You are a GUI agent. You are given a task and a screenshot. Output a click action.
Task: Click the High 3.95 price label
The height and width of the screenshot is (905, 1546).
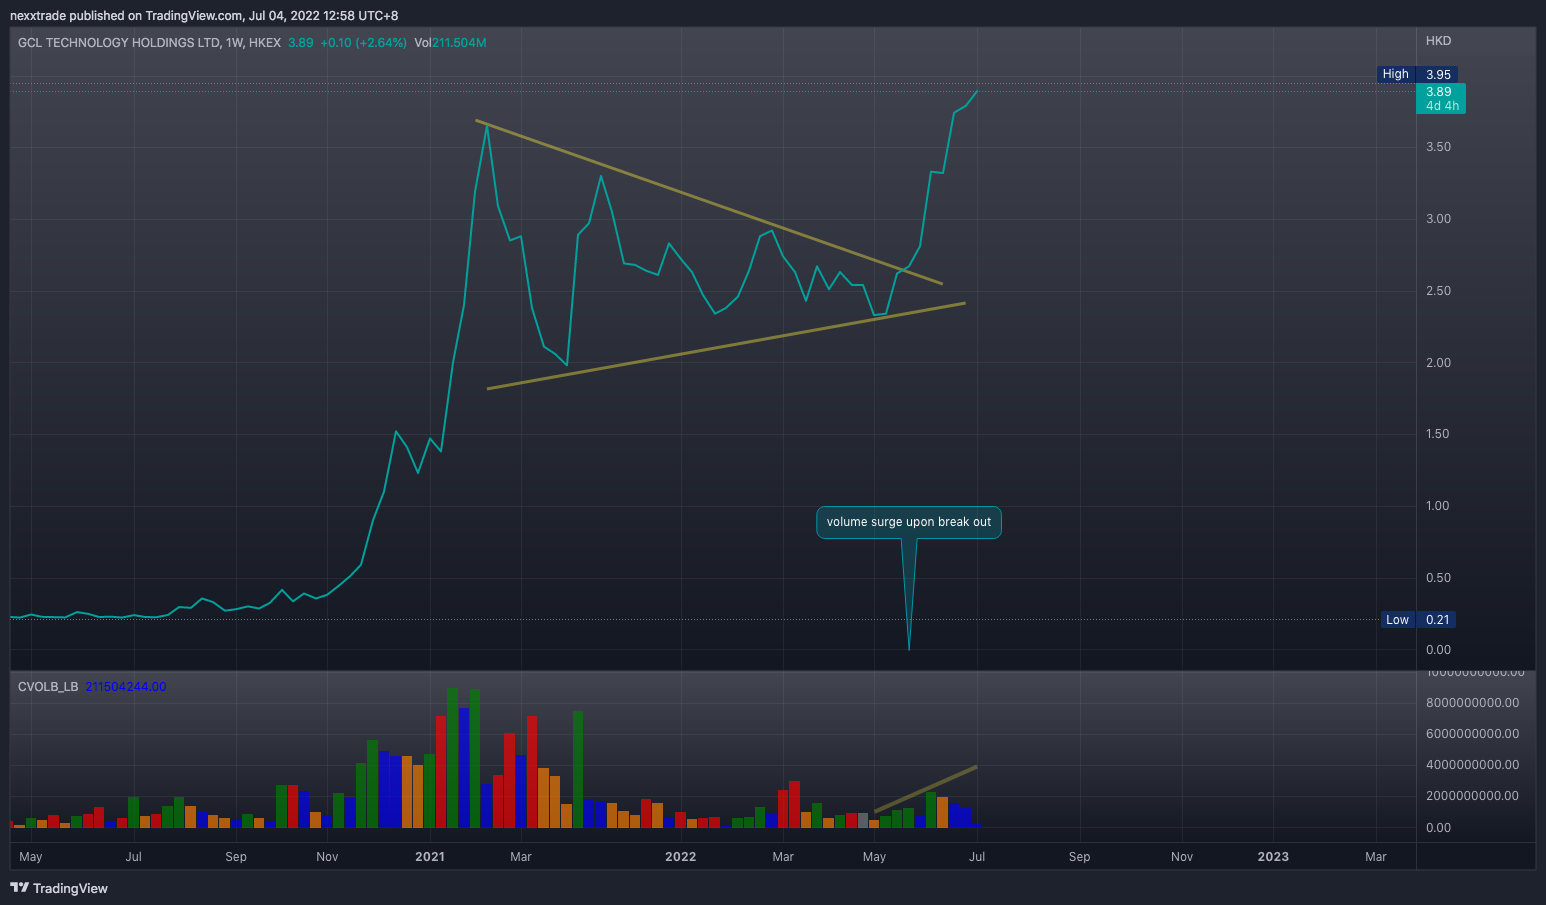[1416, 74]
